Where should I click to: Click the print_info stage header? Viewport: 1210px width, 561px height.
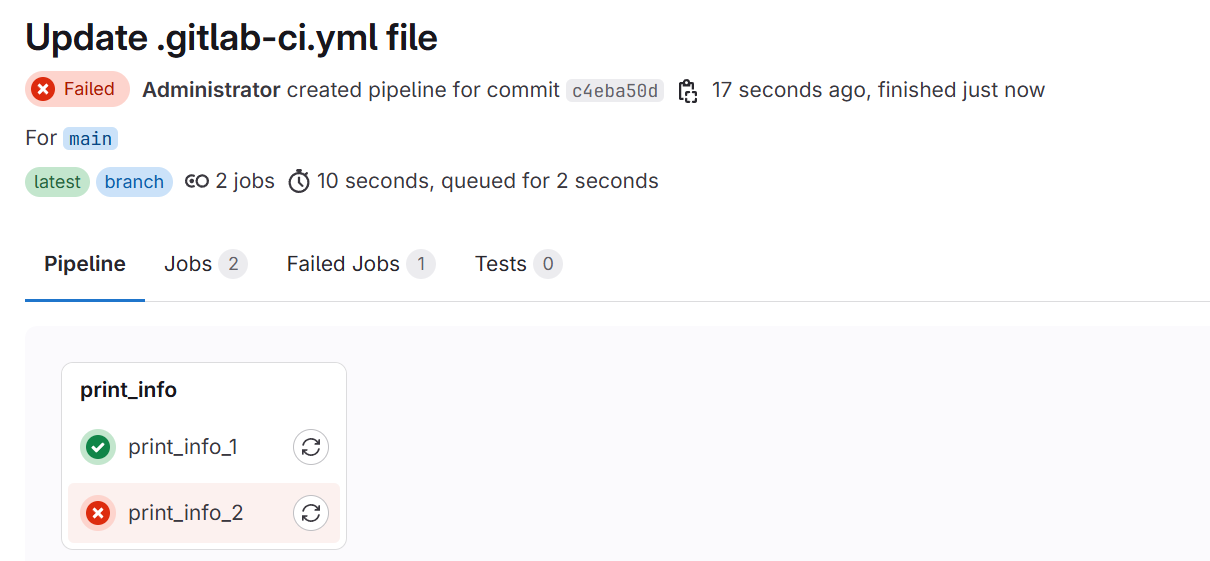click(x=129, y=390)
